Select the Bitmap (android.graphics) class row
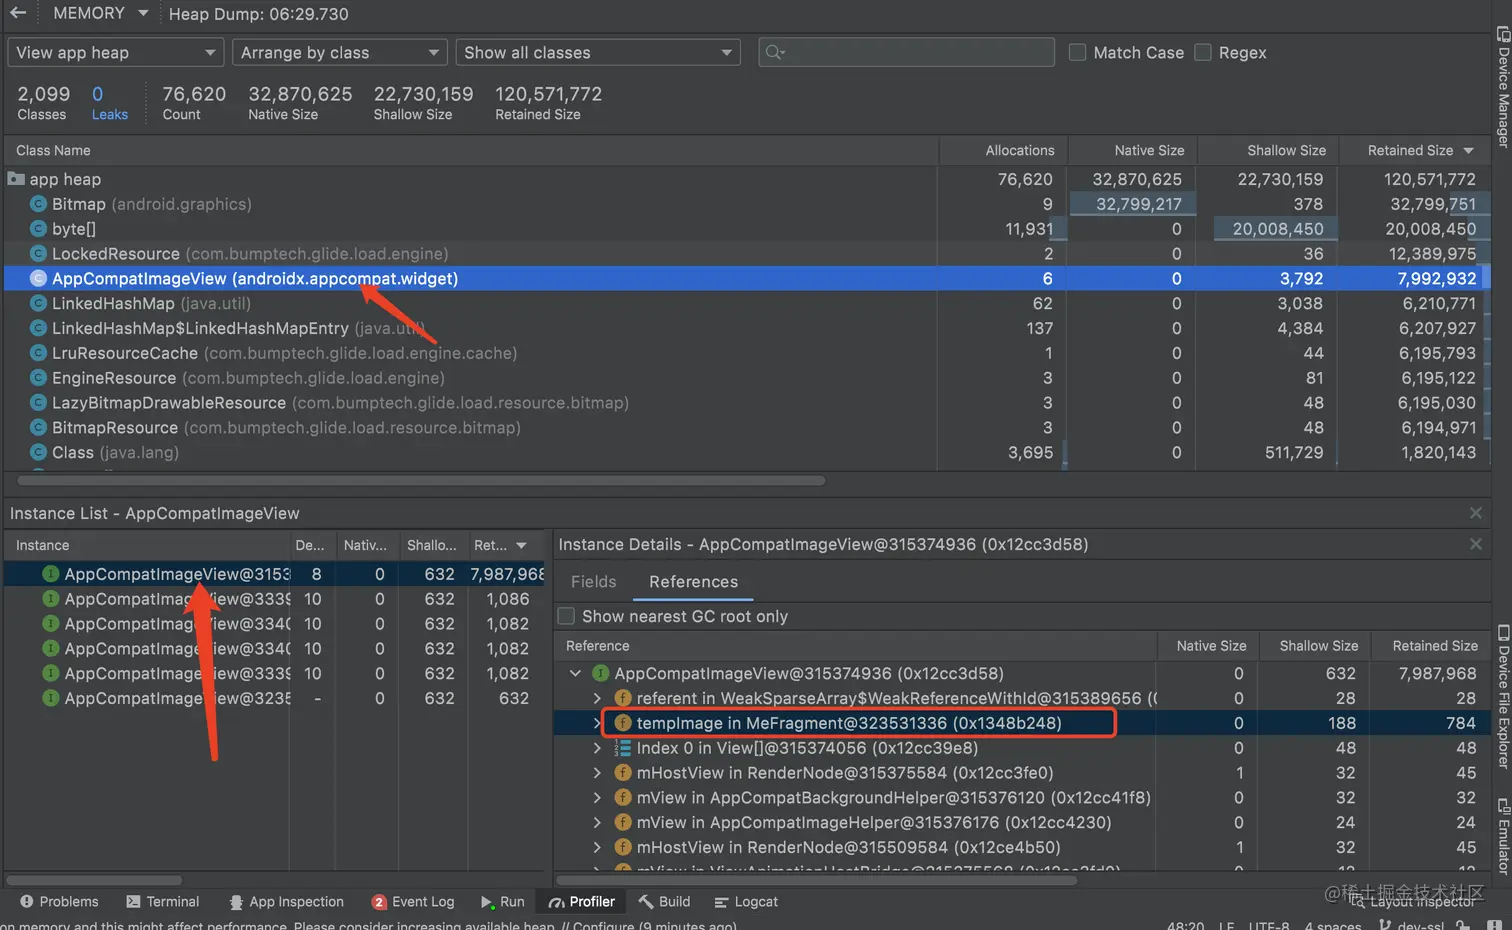 [745, 204]
